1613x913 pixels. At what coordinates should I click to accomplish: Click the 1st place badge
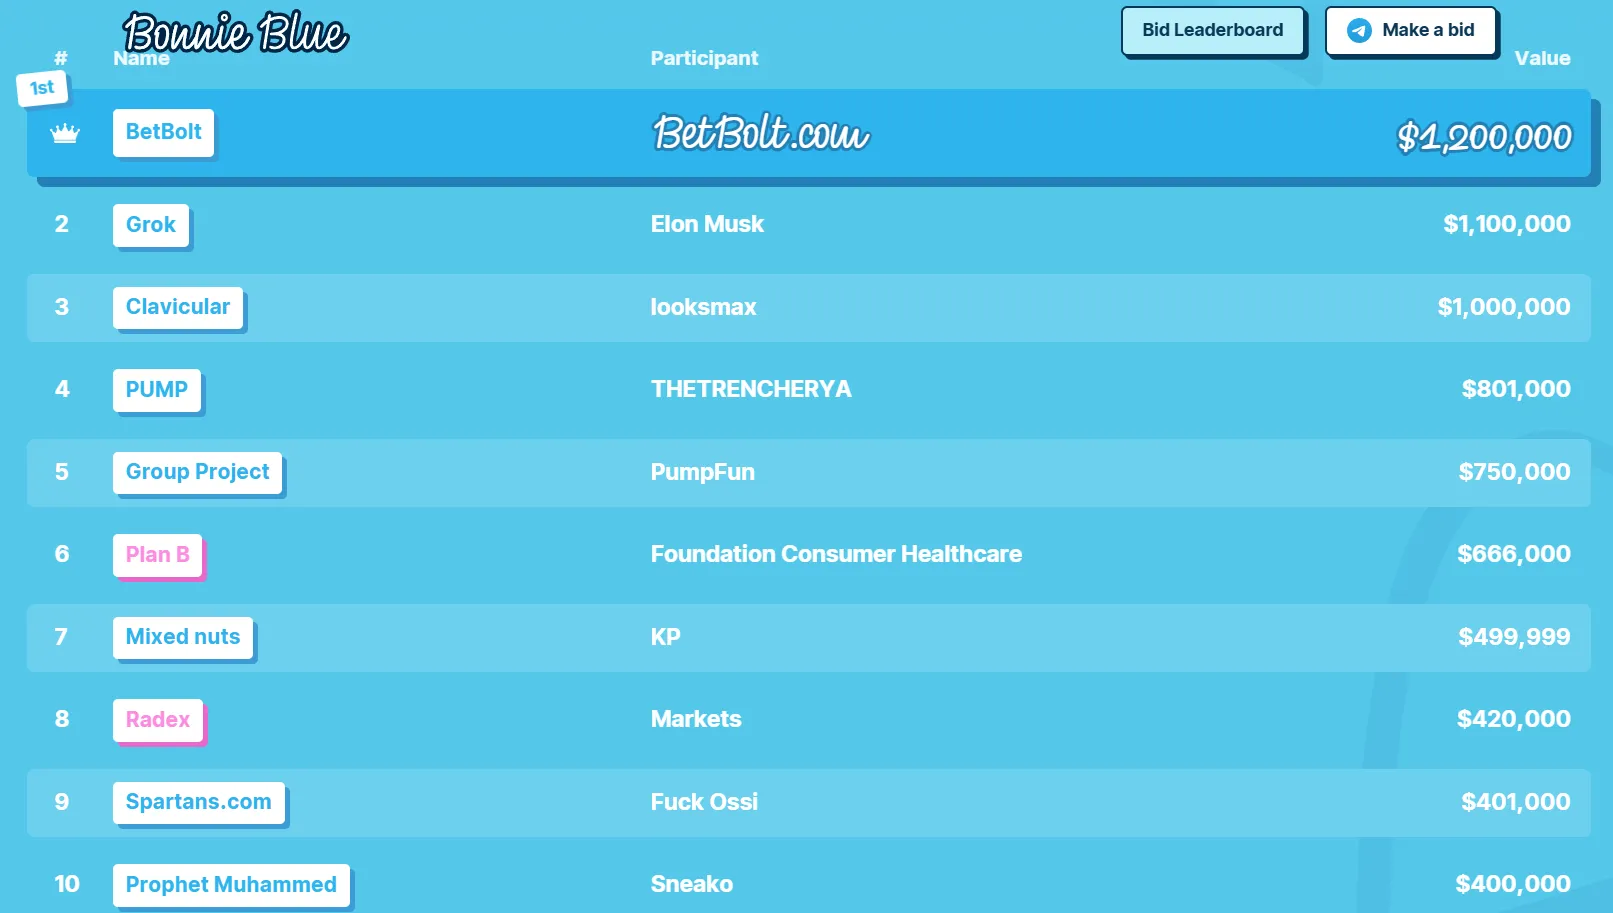(x=42, y=88)
